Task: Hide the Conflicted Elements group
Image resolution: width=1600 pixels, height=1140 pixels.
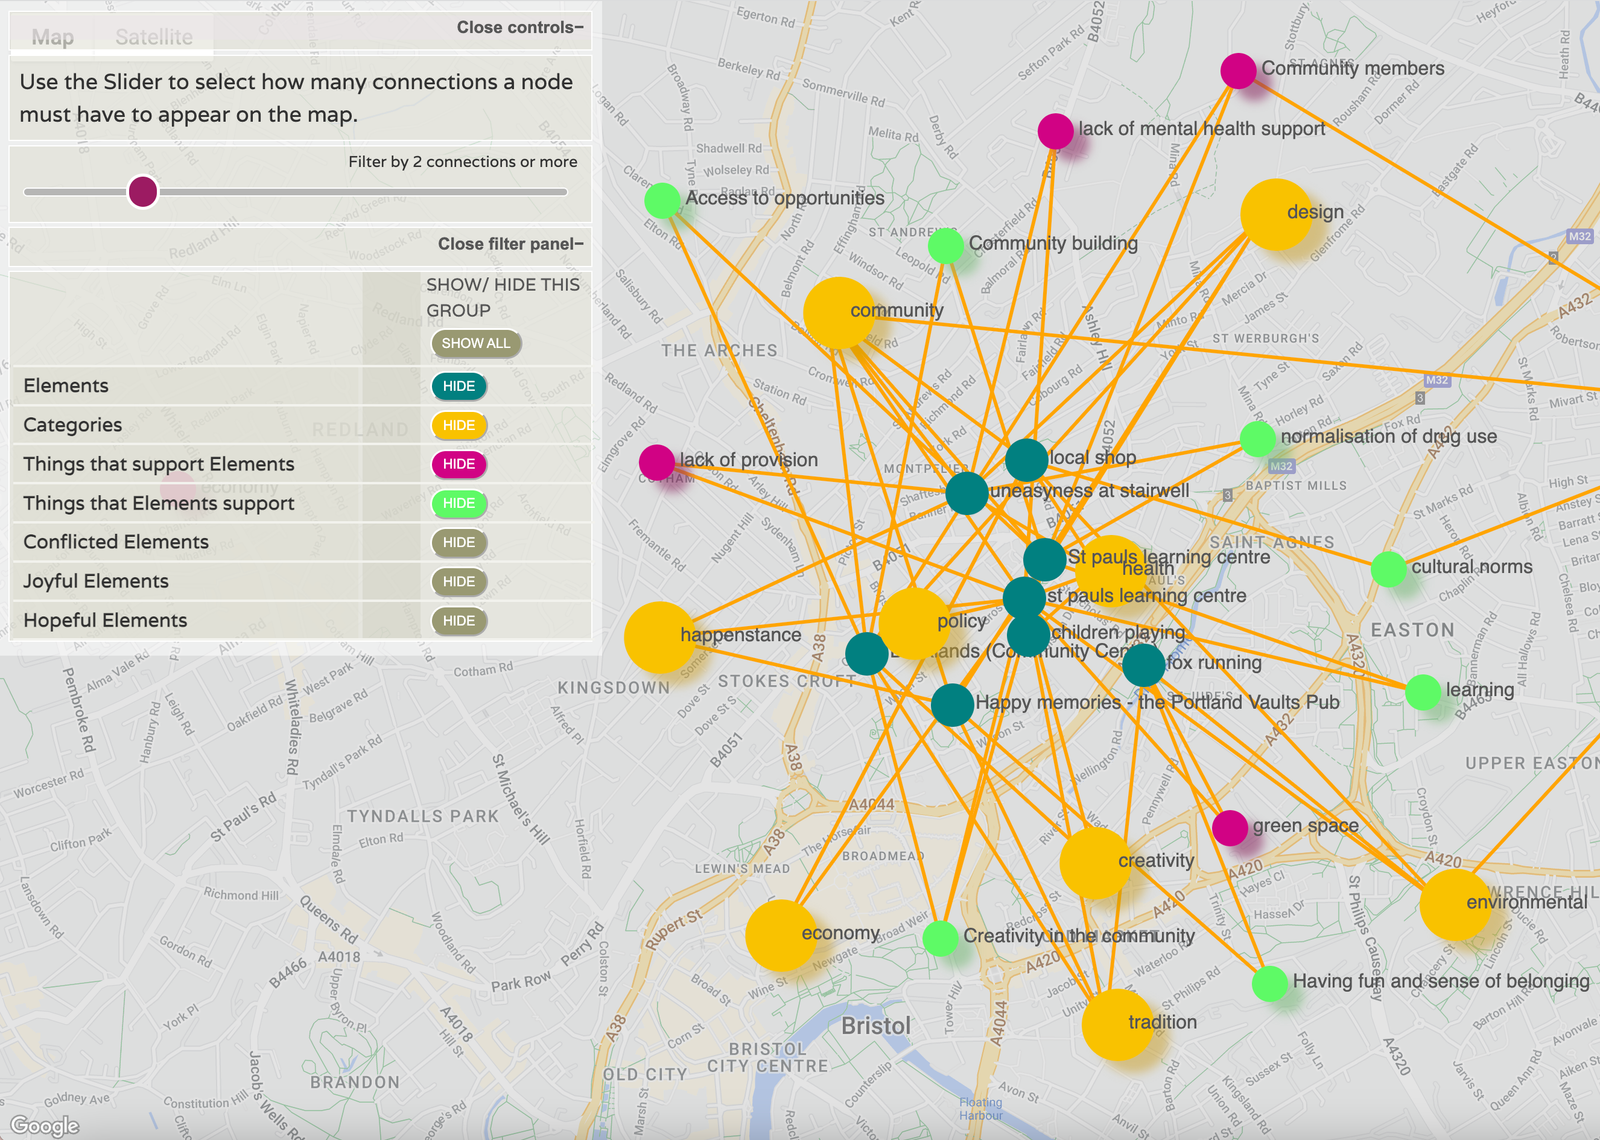Action: 458,542
